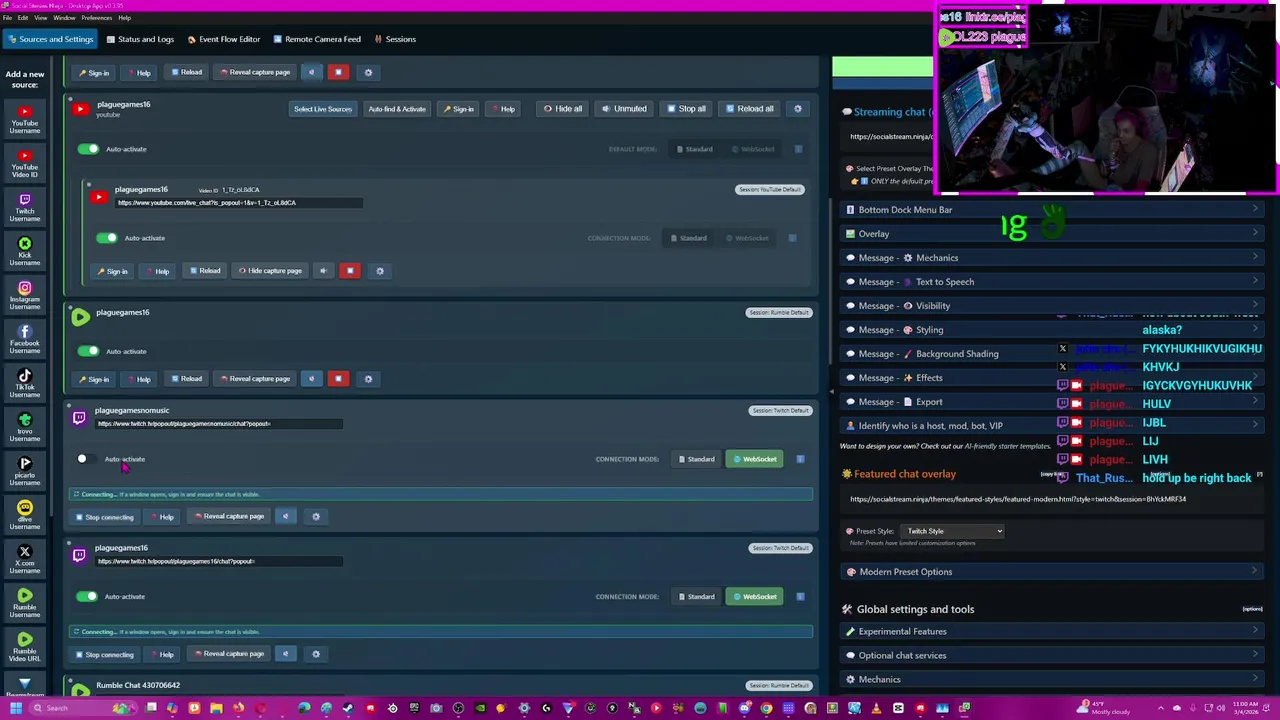1280x720 pixels.
Task: Click Reload all button
Action: [x=750, y=109]
